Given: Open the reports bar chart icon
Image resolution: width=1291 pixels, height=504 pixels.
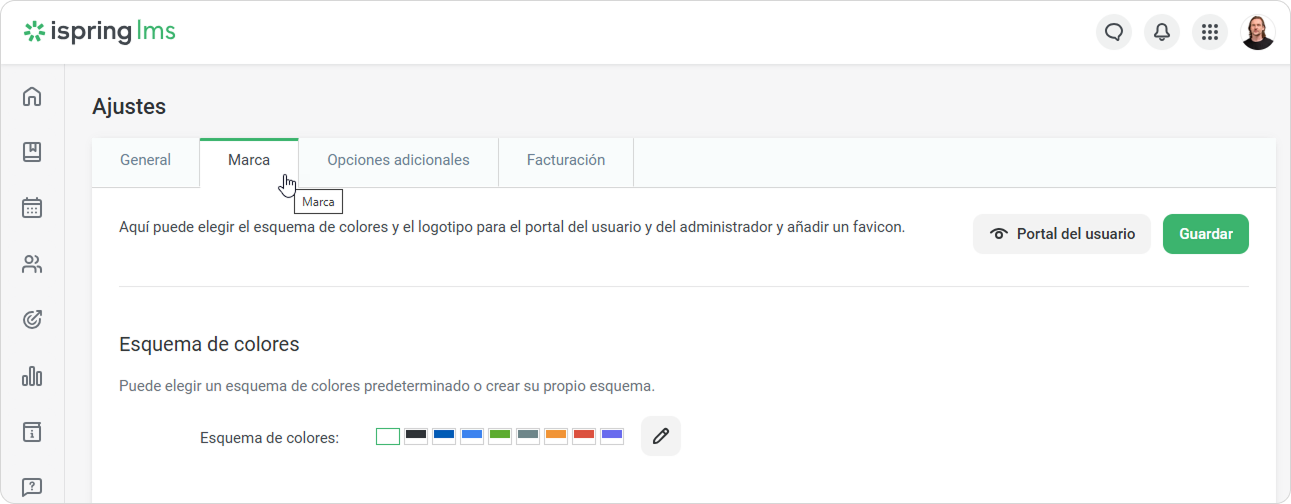Looking at the screenshot, I should [x=32, y=376].
